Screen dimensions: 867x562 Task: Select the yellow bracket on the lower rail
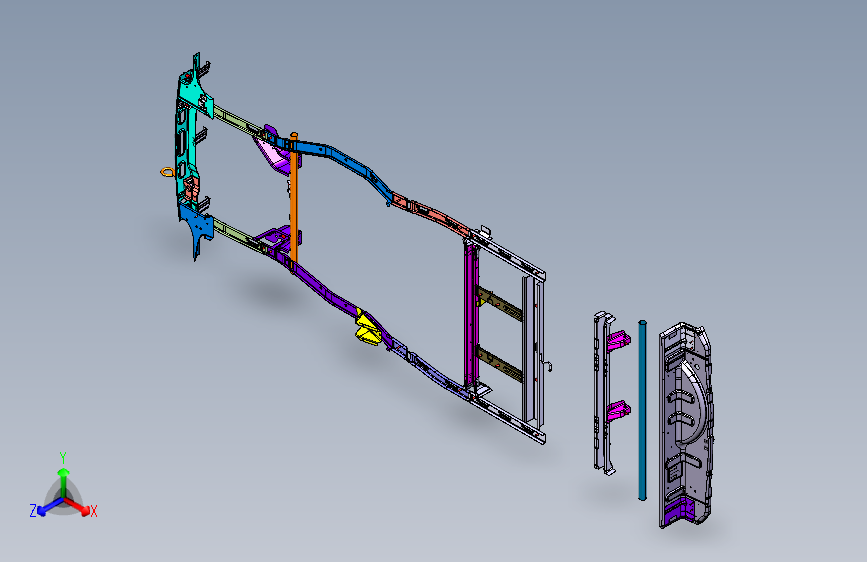(x=368, y=329)
